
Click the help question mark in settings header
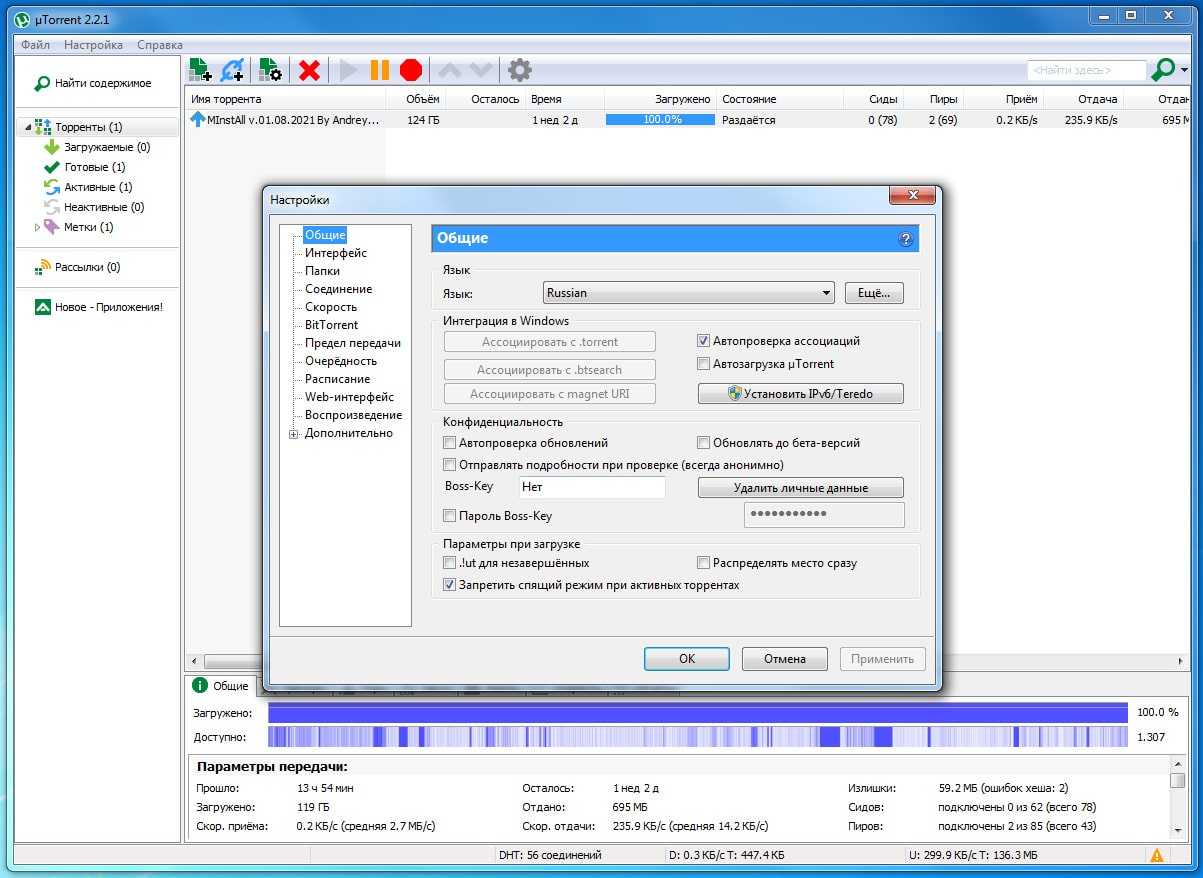[x=906, y=239]
